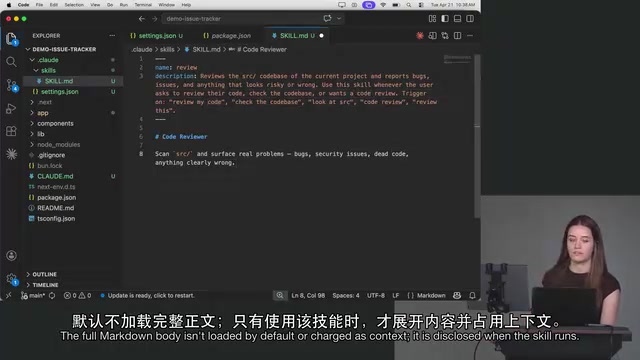Click the Claude icon in editor toolbar
Image resolution: width=640 pixels, height=360 pixels.
(420, 36)
